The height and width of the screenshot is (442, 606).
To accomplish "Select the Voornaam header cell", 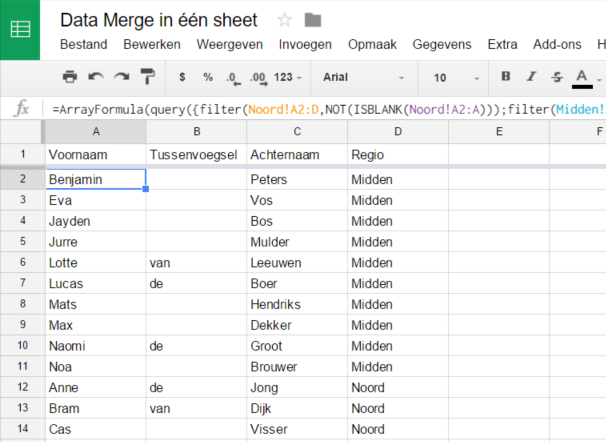I will tap(96, 155).
